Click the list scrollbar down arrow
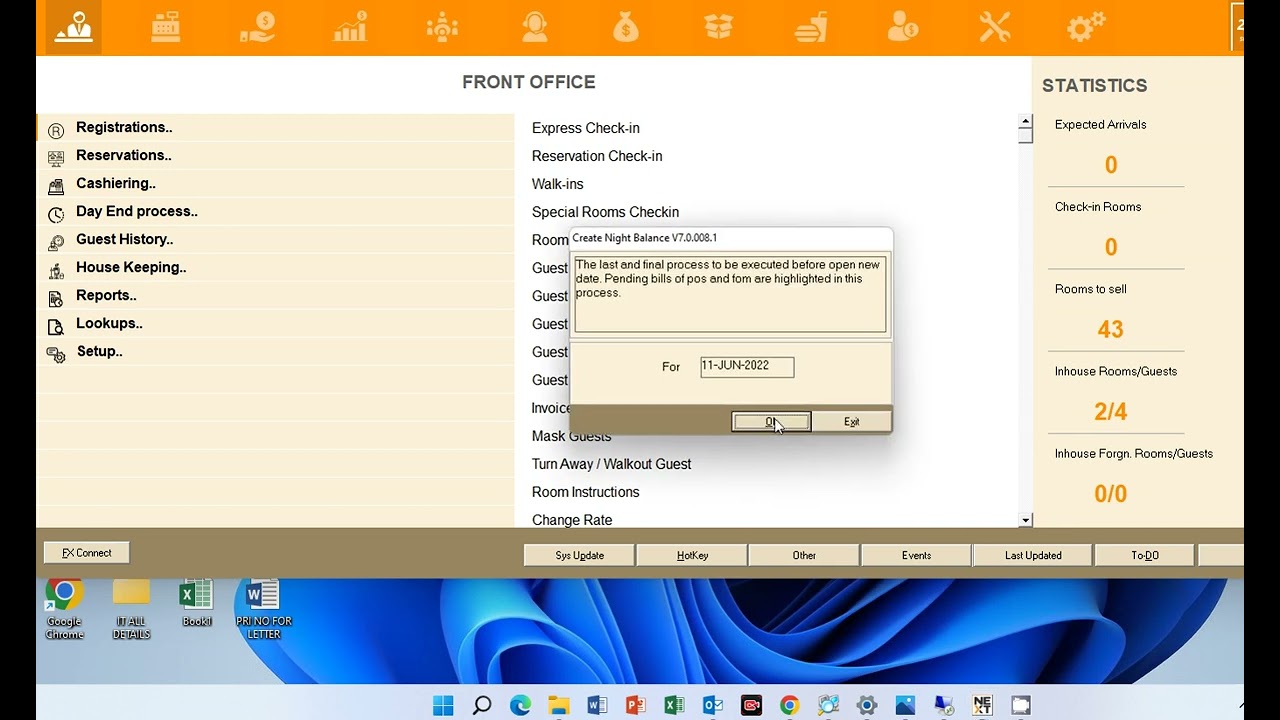 click(x=1025, y=520)
